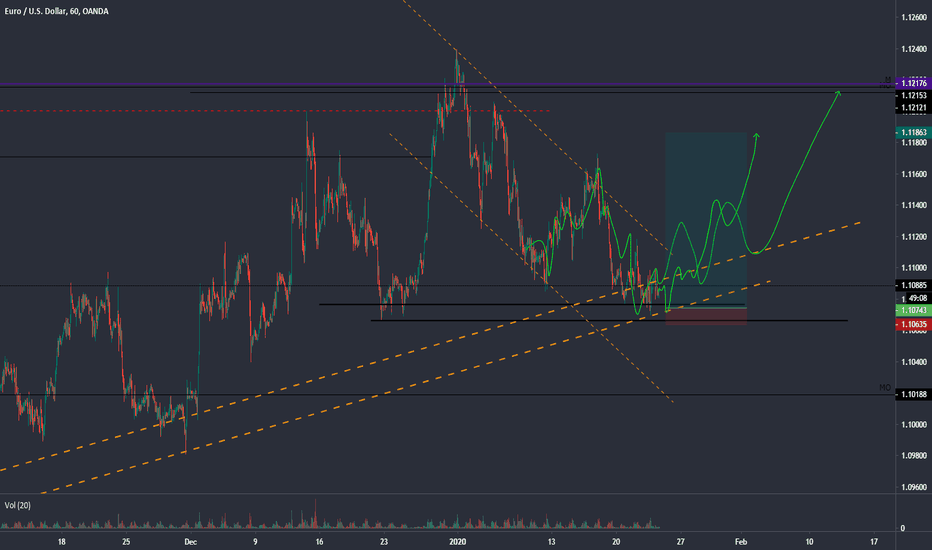
Task: Click the green arrowhead ending near 1.12153
Action: [x=837, y=93]
